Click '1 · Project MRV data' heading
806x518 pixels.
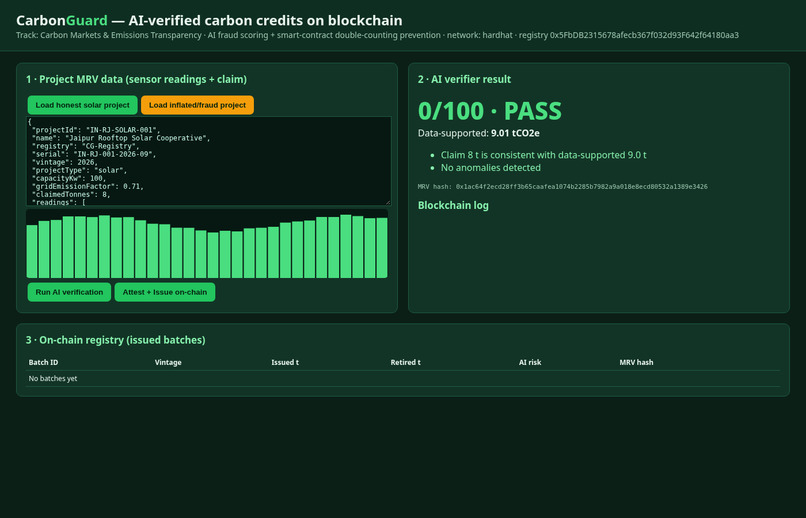(136, 79)
